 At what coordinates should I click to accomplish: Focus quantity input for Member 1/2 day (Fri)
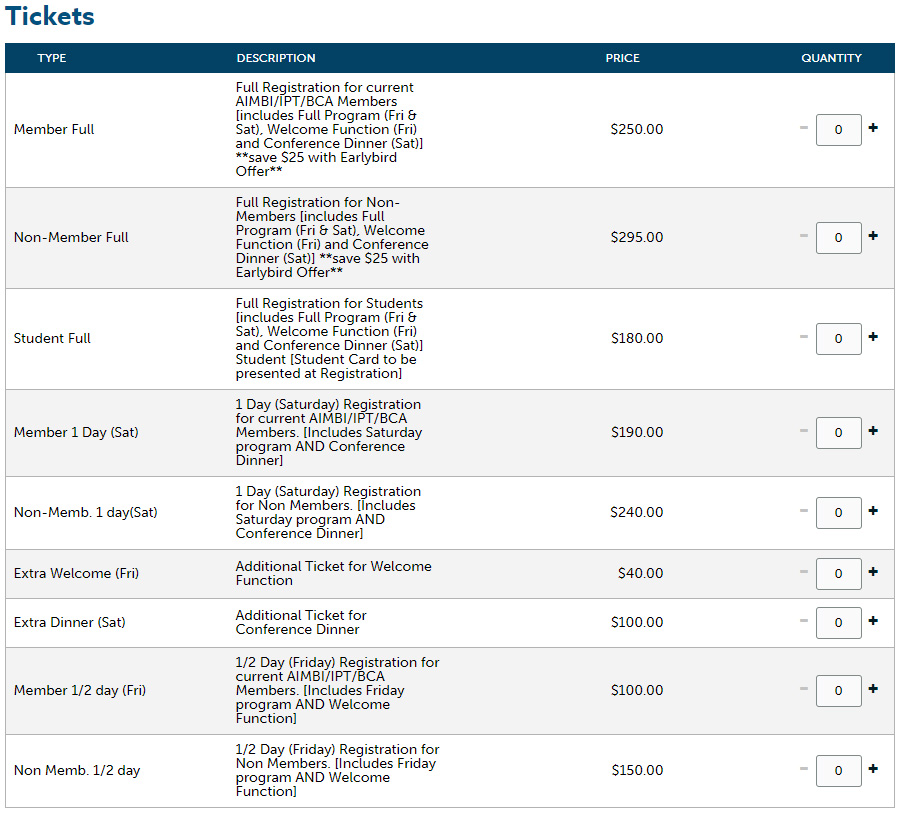[x=838, y=690]
